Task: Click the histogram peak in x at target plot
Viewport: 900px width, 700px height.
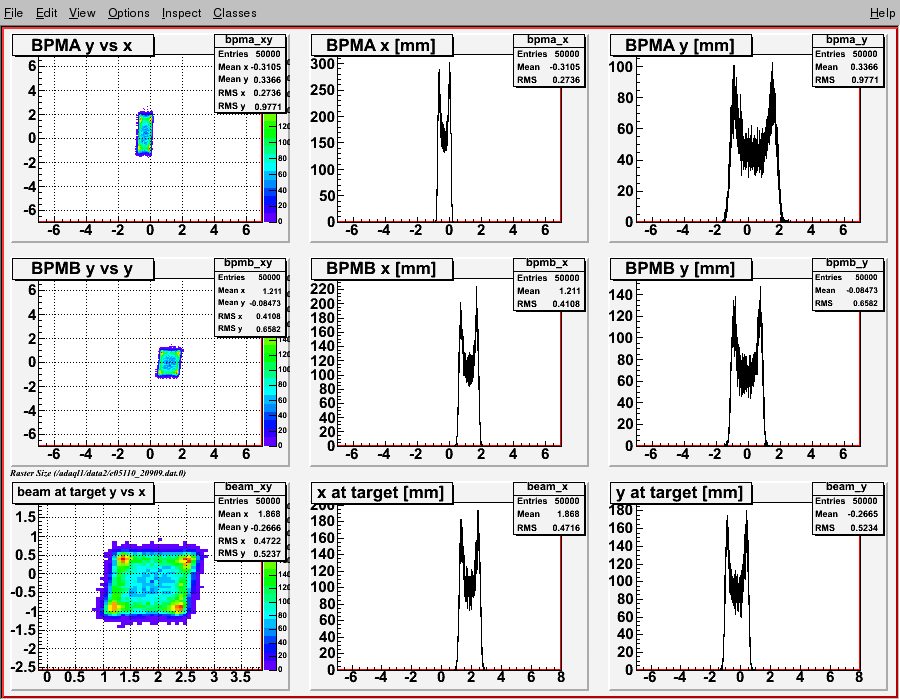Action: [476, 512]
